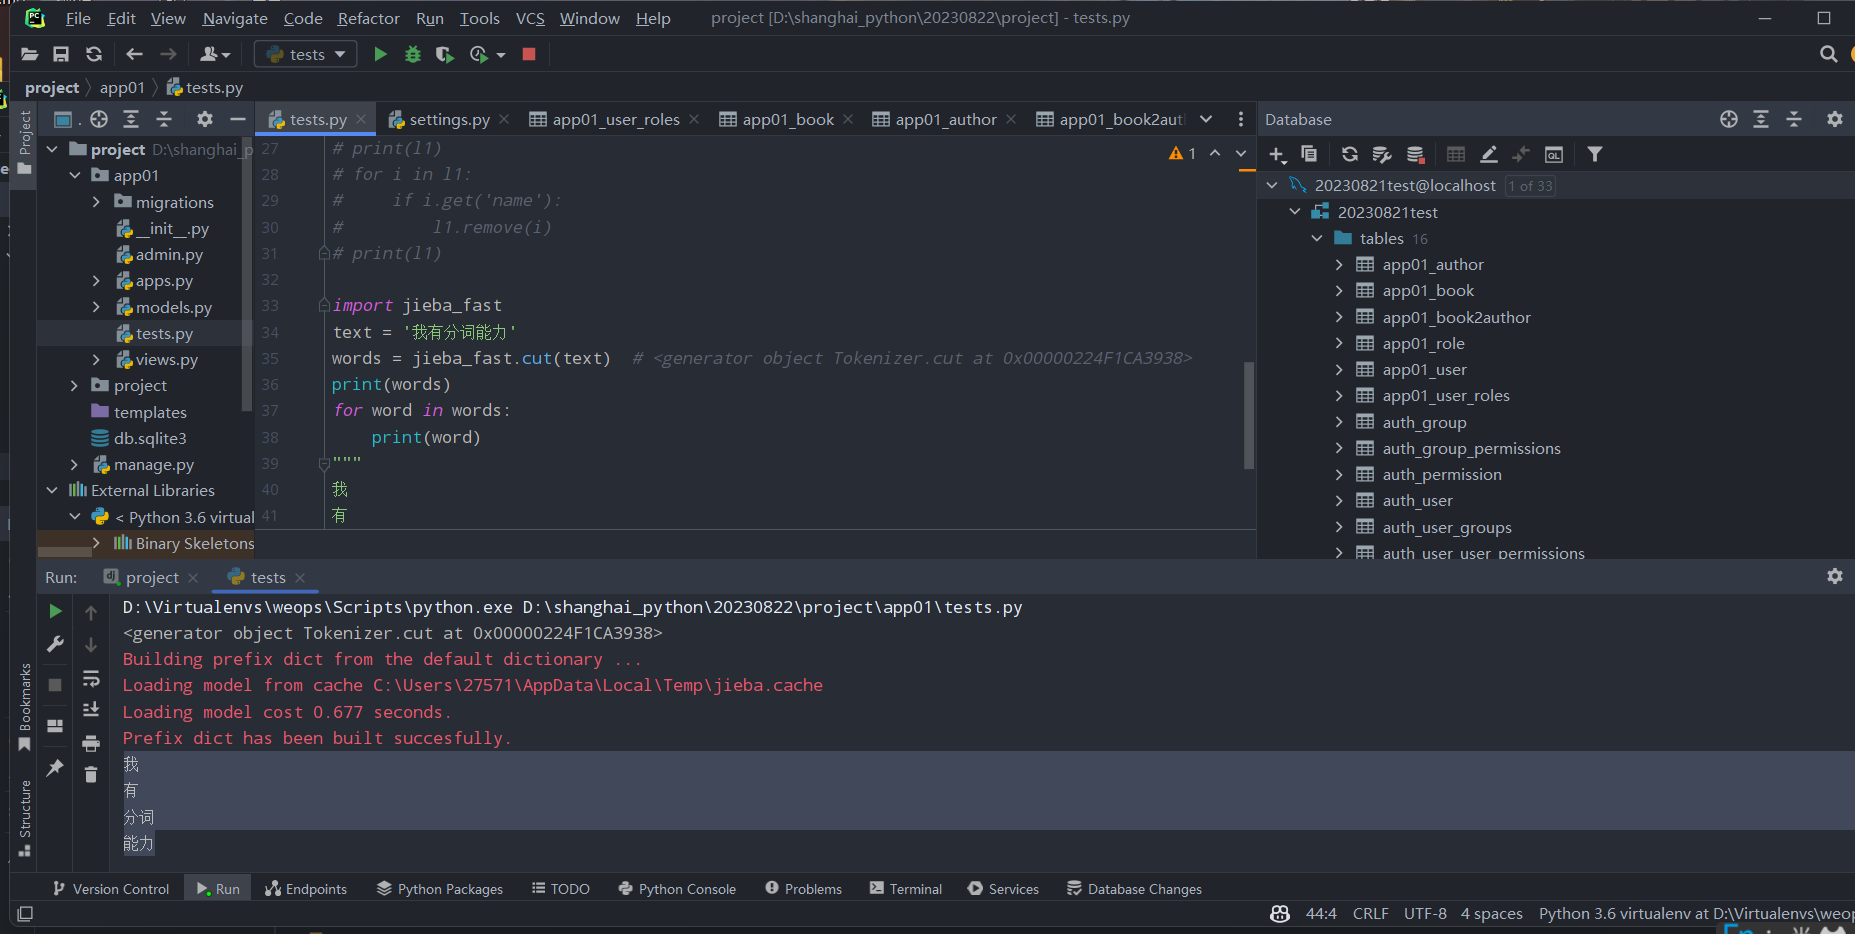Run the tests configuration with green play button
Screen dimensions: 1855x934
380,54
